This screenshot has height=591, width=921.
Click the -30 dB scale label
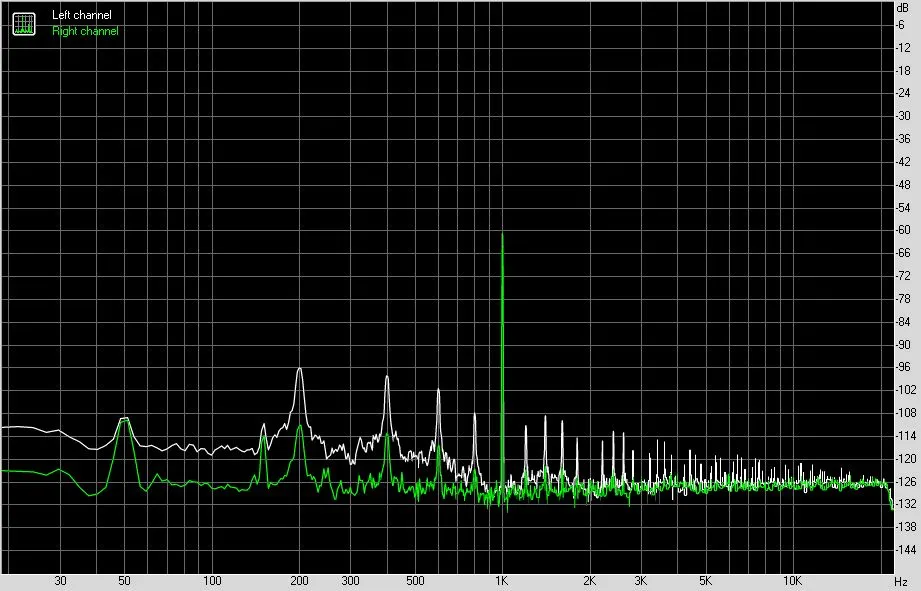[903, 116]
